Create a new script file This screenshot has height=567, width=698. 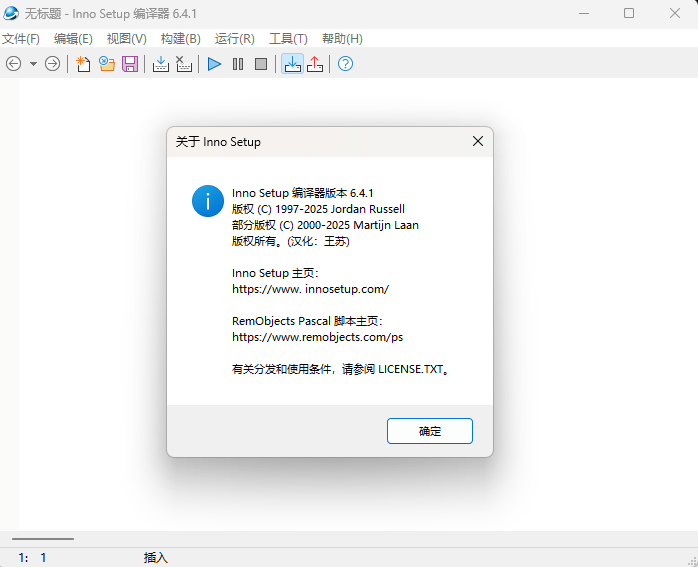pos(83,64)
